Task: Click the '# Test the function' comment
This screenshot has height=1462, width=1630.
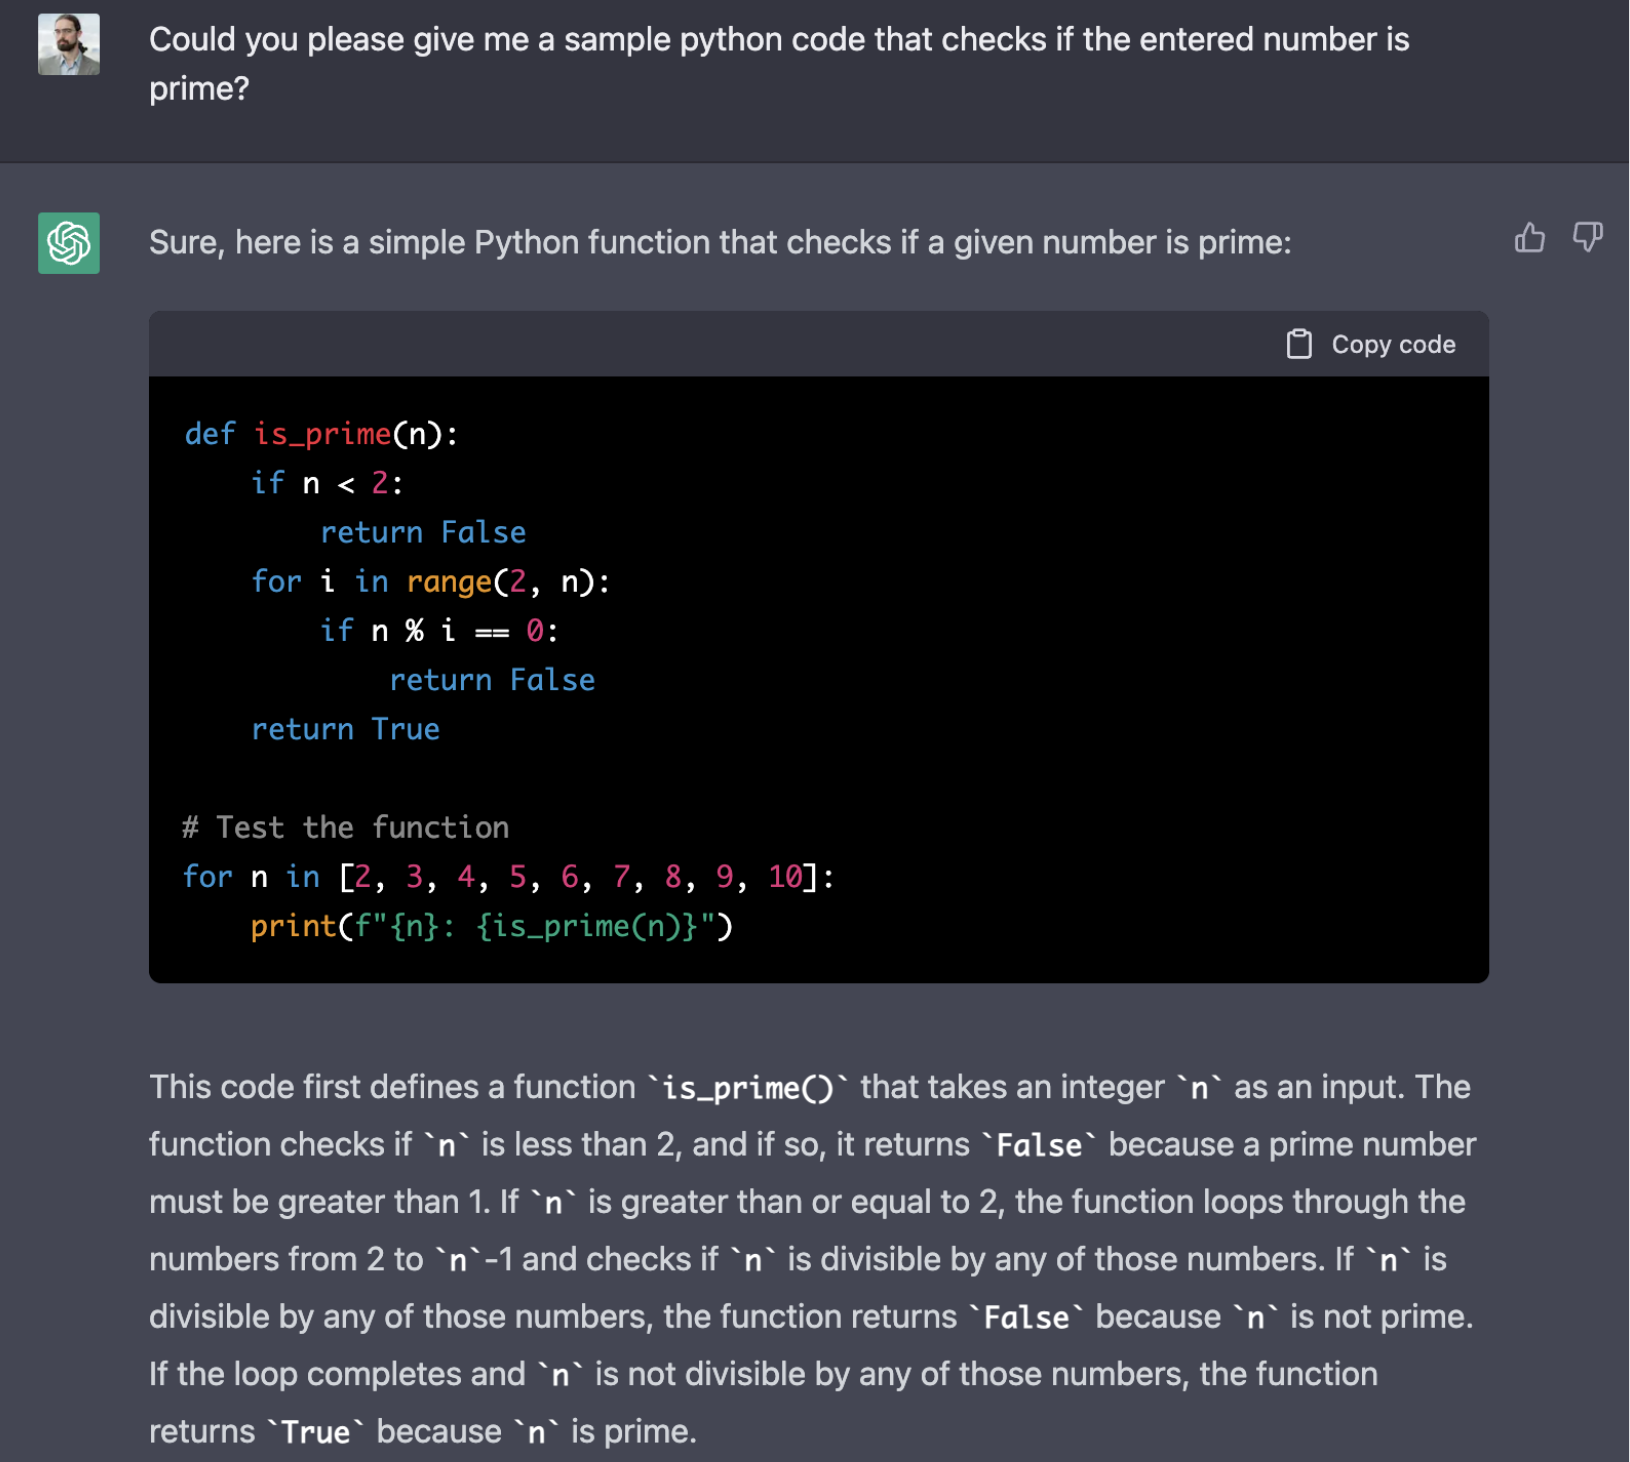Action: coord(346,827)
